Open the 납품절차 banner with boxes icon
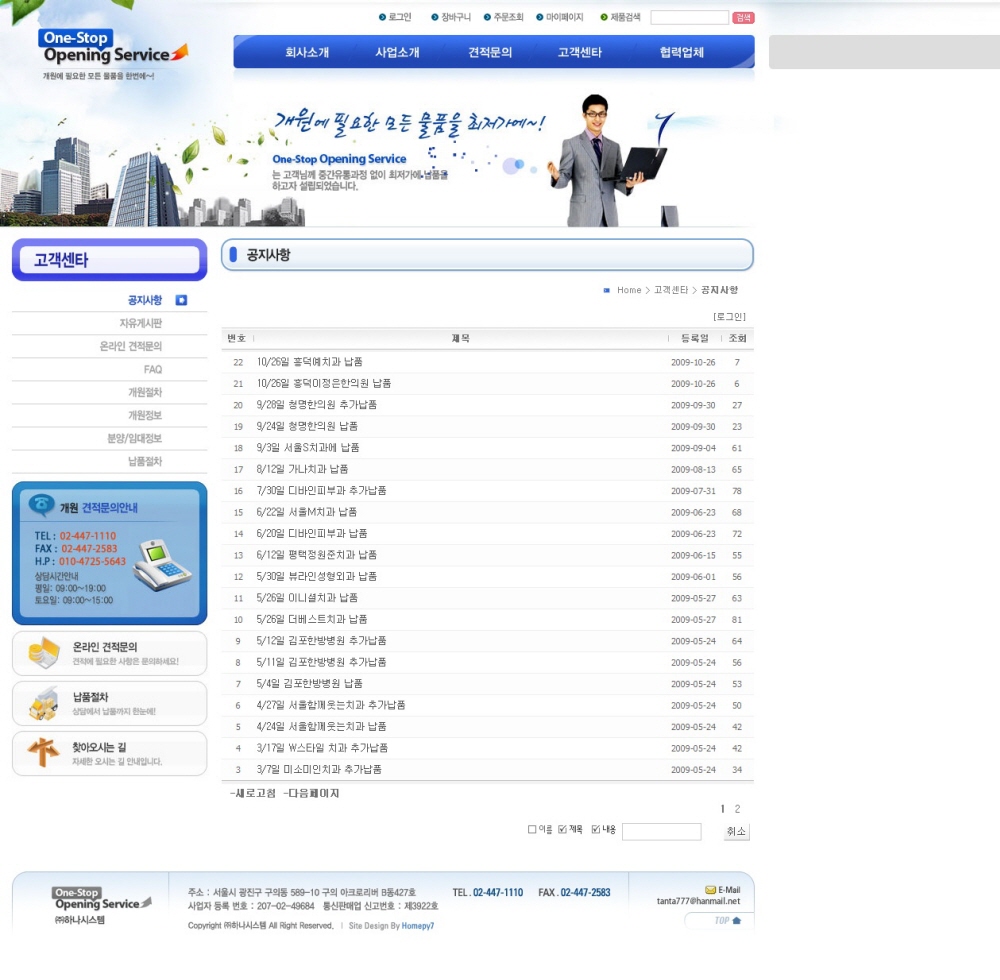Screen dimensions: 1000x980 point(109,703)
